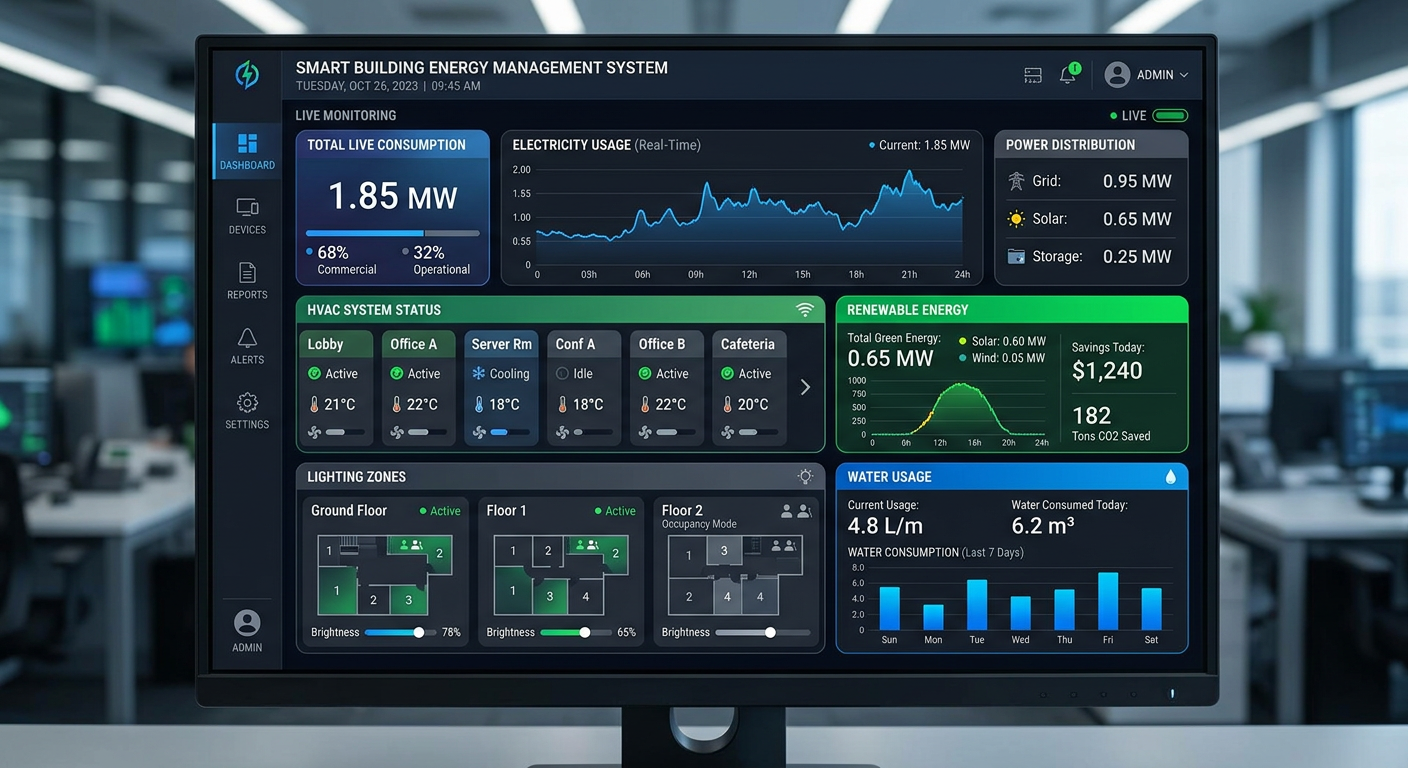Viewport: 1408px width, 768px height.
Task: Select the Grid tower icon in Power Distribution
Action: pos(1016,181)
